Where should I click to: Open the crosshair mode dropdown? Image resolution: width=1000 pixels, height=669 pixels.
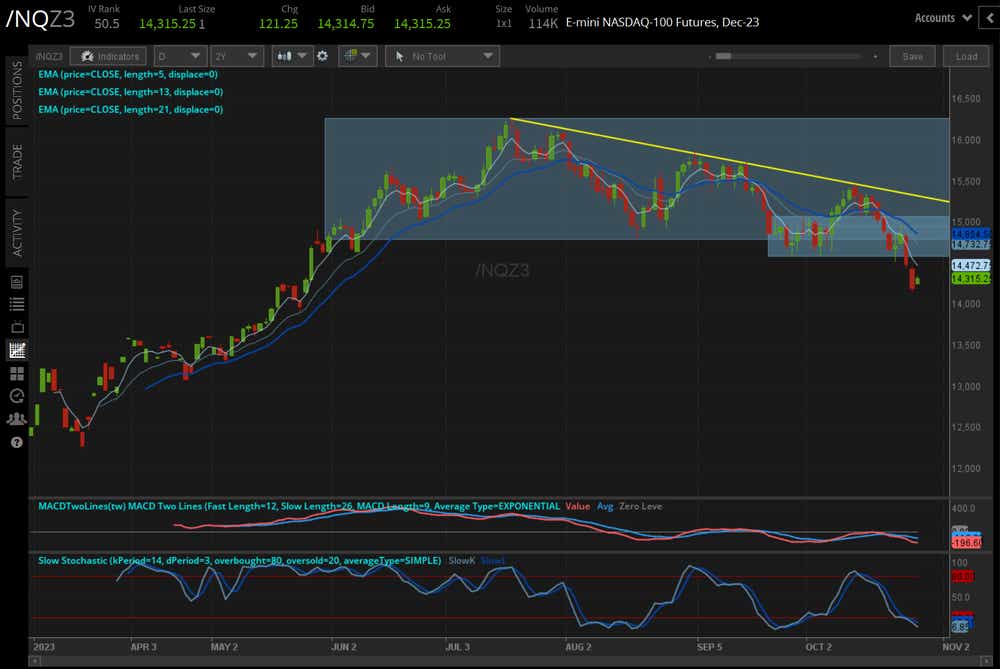pos(357,56)
